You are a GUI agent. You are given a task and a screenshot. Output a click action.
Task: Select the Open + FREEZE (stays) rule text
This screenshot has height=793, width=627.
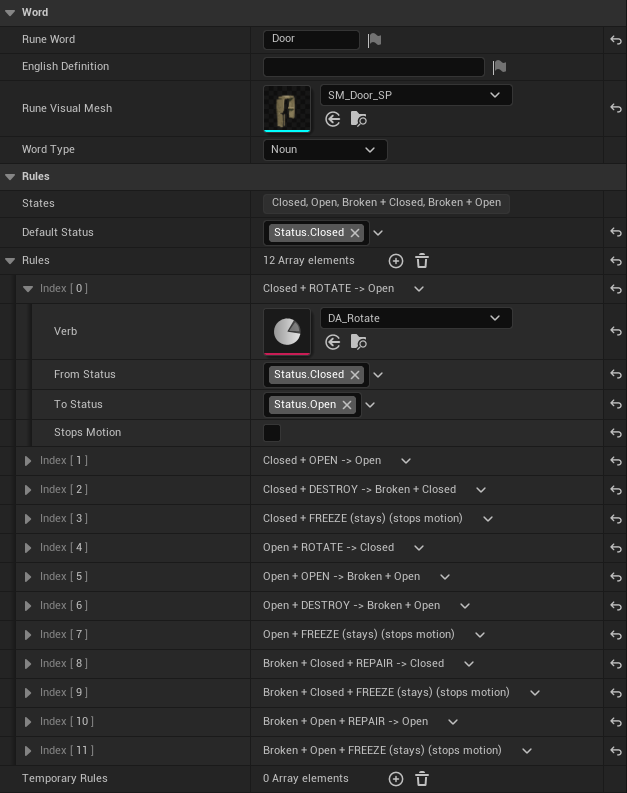pos(359,634)
